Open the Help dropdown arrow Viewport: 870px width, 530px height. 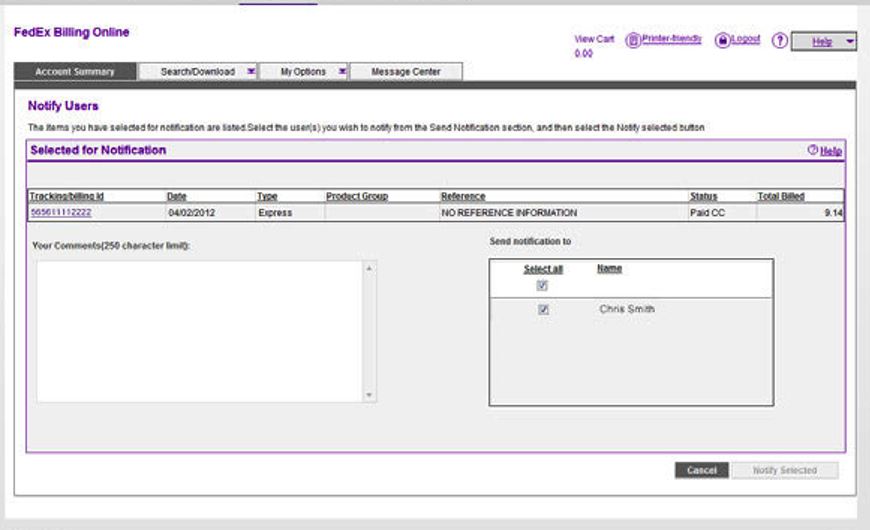(x=849, y=41)
